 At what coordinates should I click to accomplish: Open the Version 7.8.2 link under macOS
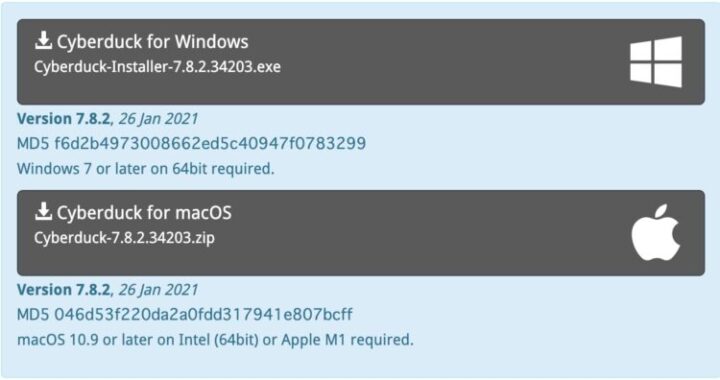(x=63, y=290)
